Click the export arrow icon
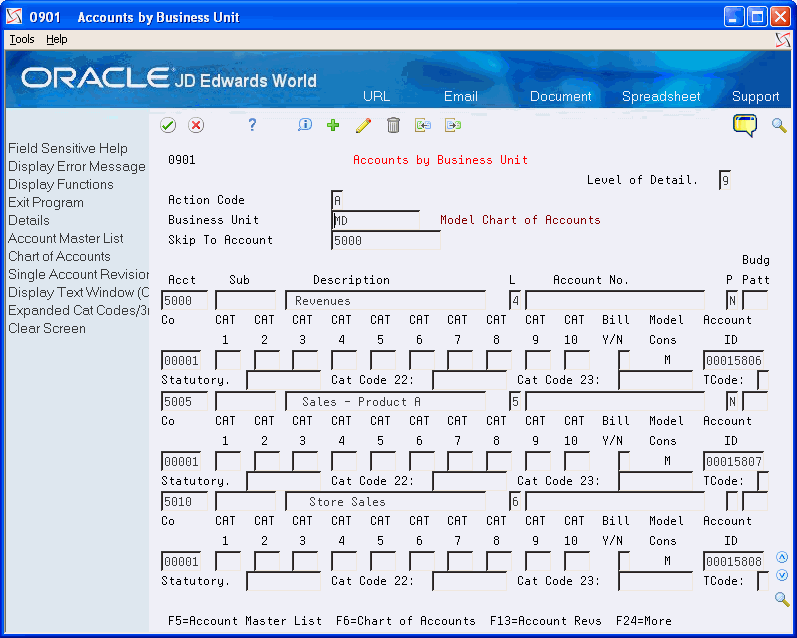 tap(452, 125)
